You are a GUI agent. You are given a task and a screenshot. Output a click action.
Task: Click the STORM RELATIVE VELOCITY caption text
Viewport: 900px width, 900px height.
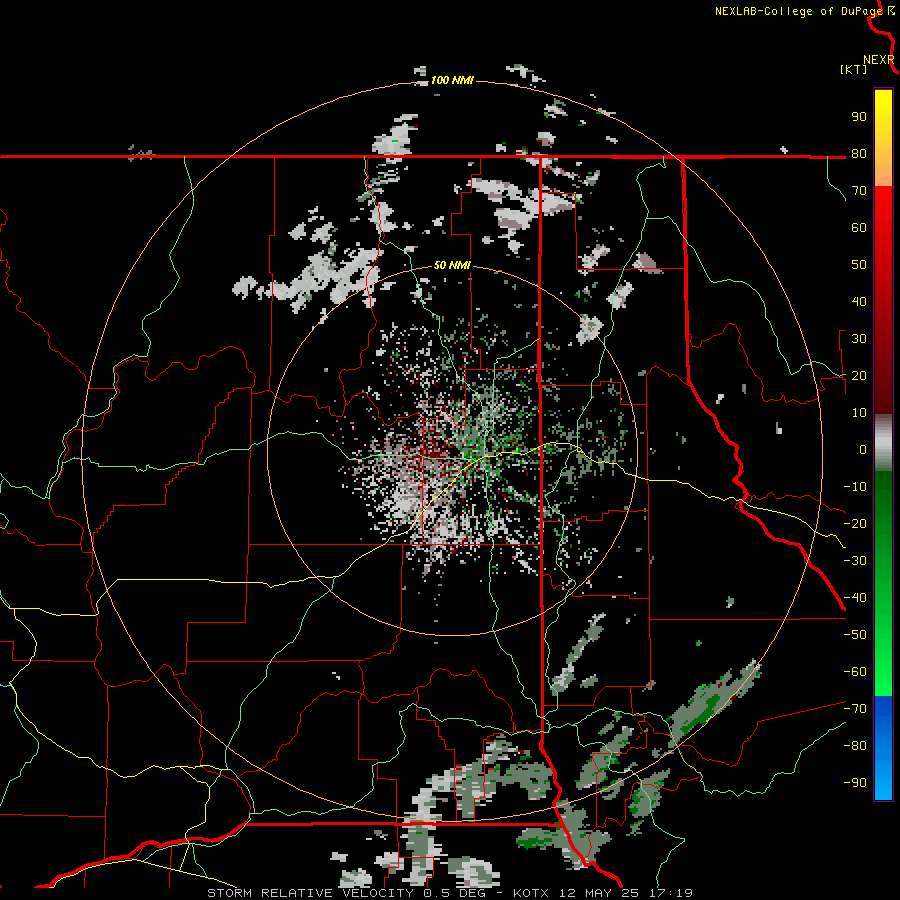pos(313,893)
